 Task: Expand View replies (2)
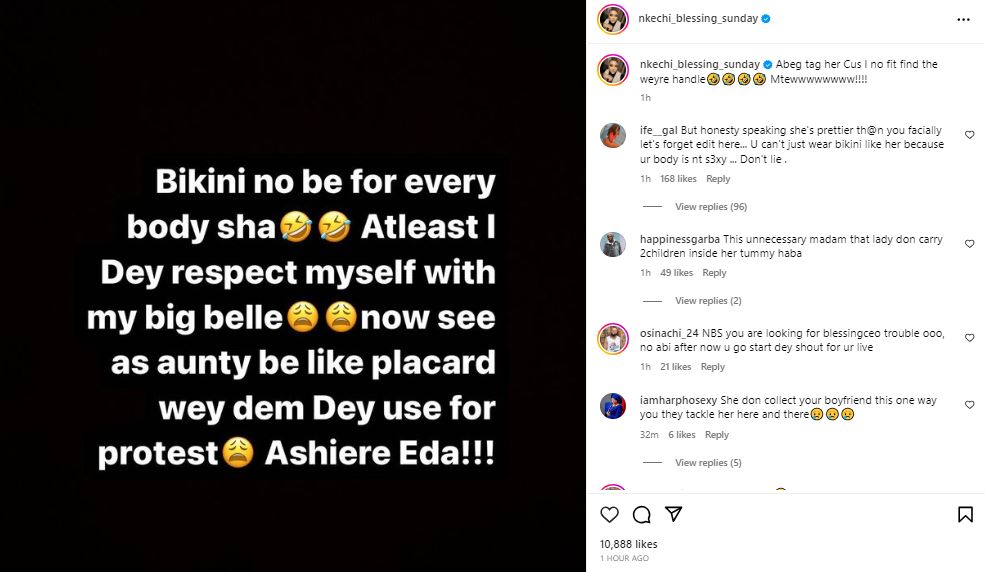pyautogui.click(x=708, y=301)
